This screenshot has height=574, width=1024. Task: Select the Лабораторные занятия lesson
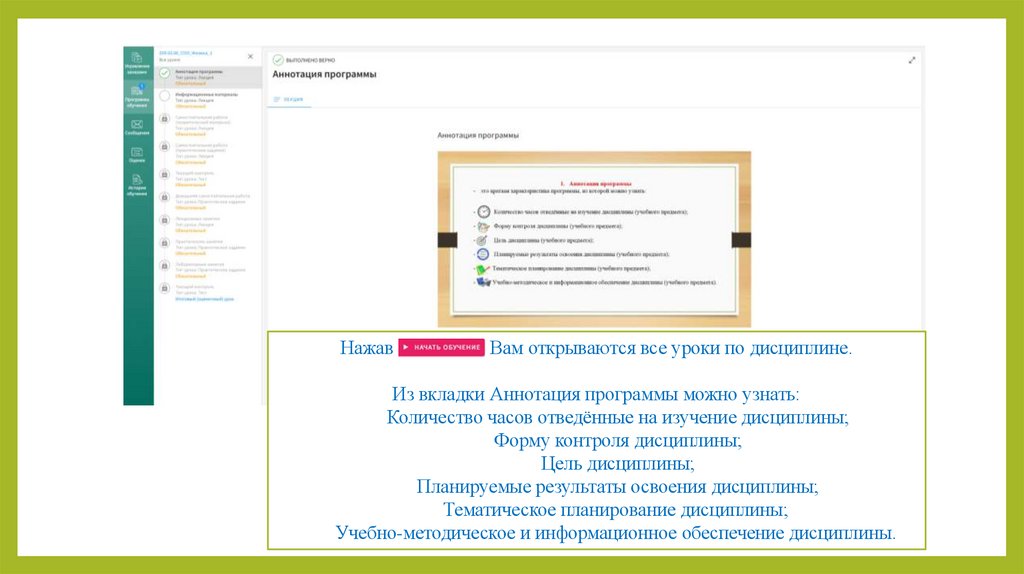[x=208, y=270]
